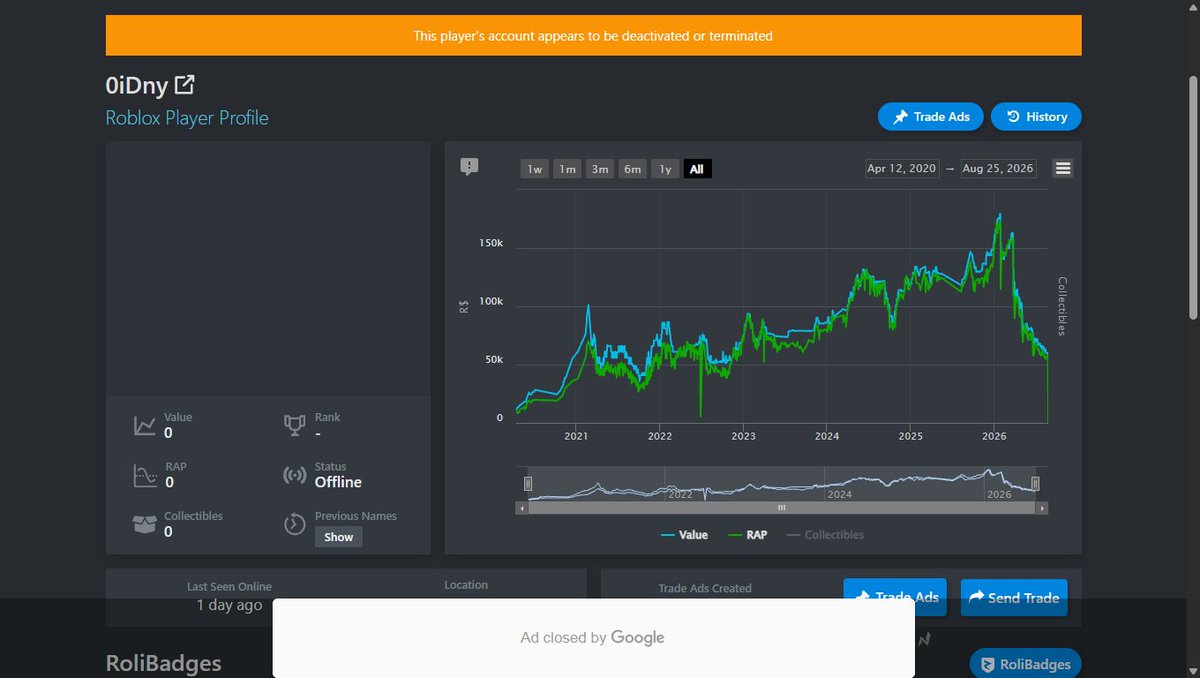Click the Last Seen Online label
Viewport: 1200px width, 678px height.
229,587
